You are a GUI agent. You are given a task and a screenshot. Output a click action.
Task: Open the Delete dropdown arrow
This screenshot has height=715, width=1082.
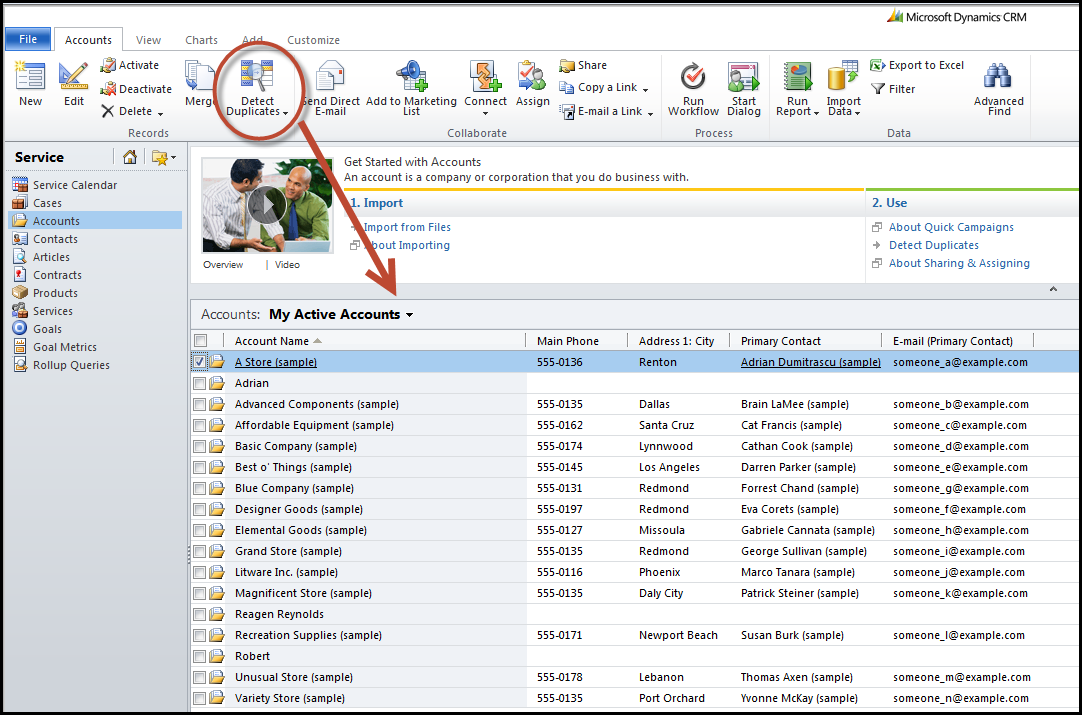[x=160, y=113]
